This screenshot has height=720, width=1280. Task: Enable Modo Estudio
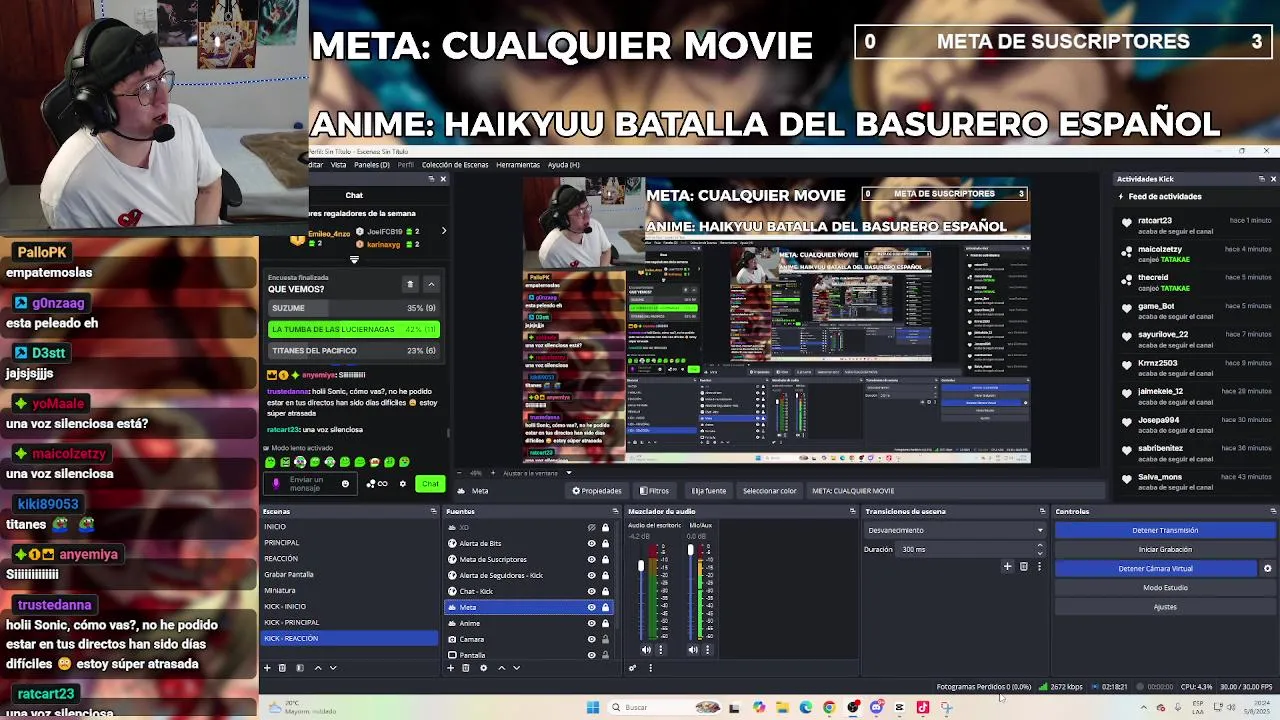(1165, 587)
